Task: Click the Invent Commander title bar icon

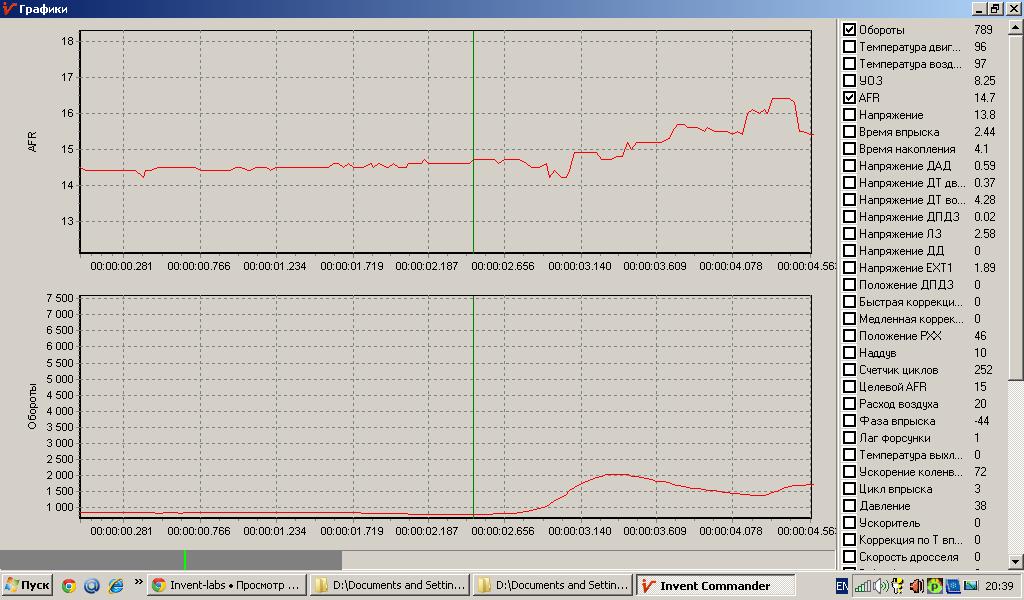Action: click(9, 8)
